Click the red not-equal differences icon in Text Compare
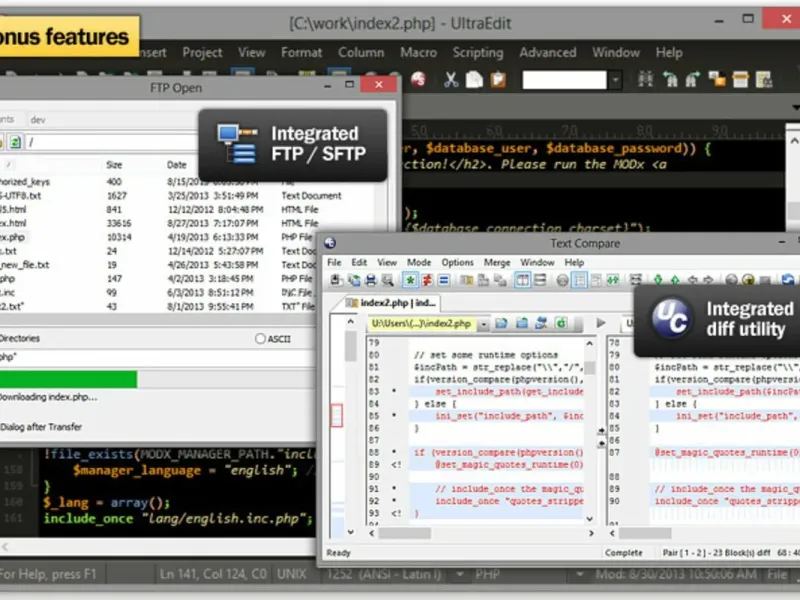The height and width of the screenshot is (600, 800). [x=427, y=281]
